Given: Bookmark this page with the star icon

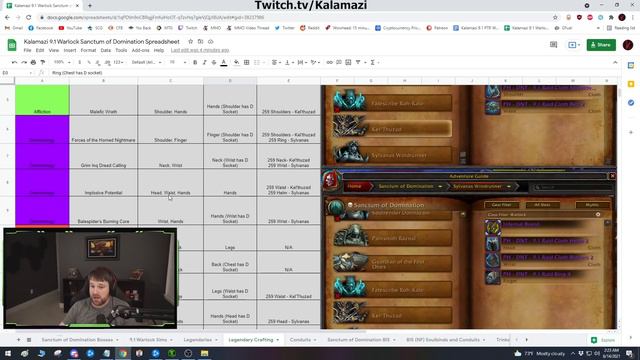Looking at the screenshot, I should pos(555,18).
